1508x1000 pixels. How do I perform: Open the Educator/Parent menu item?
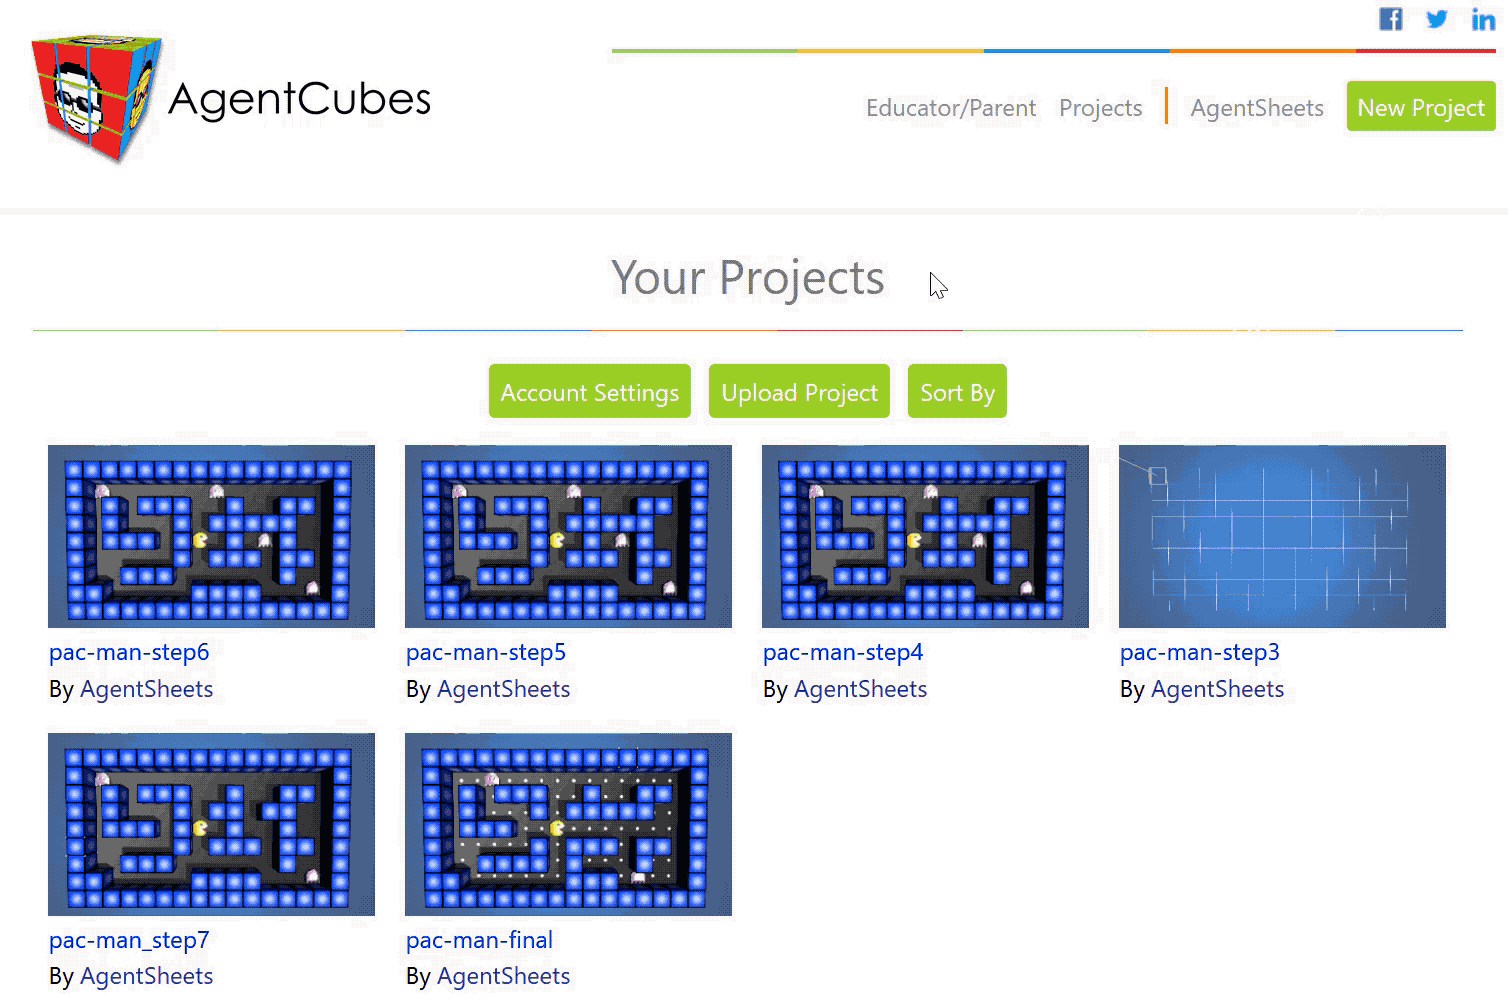(x=951, y=108)
